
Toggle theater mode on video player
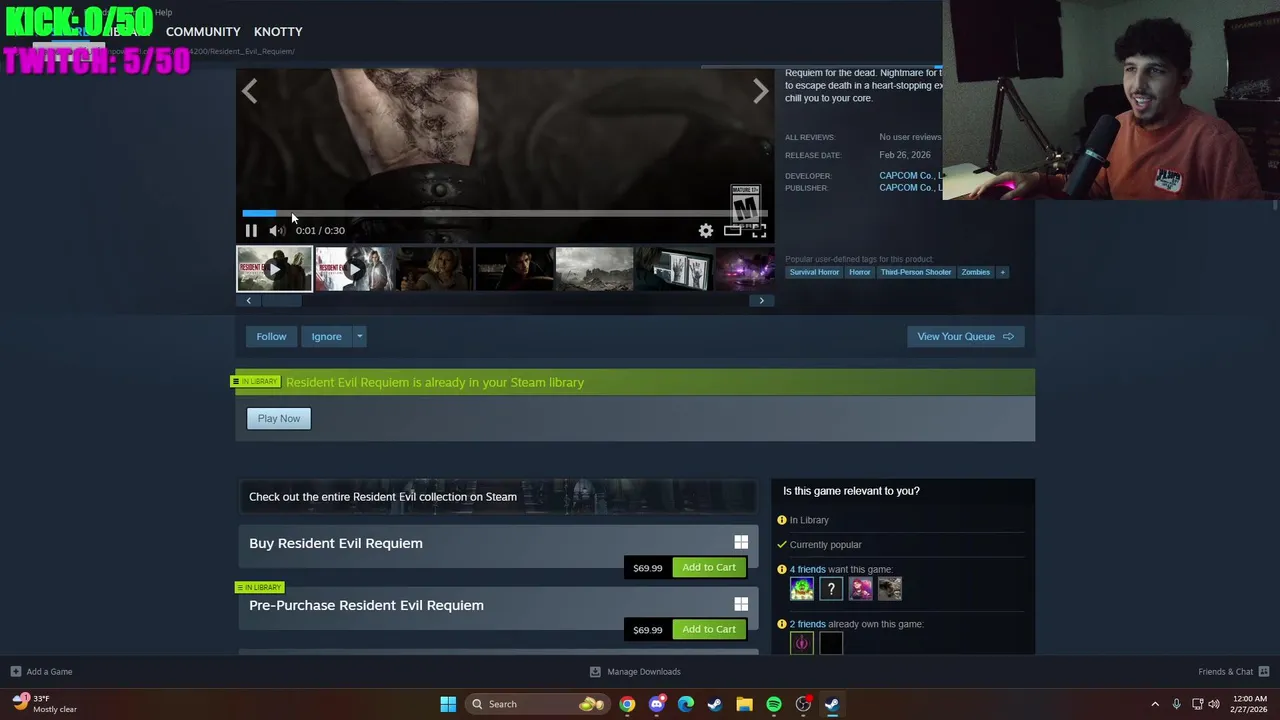(x=733, y=230)
